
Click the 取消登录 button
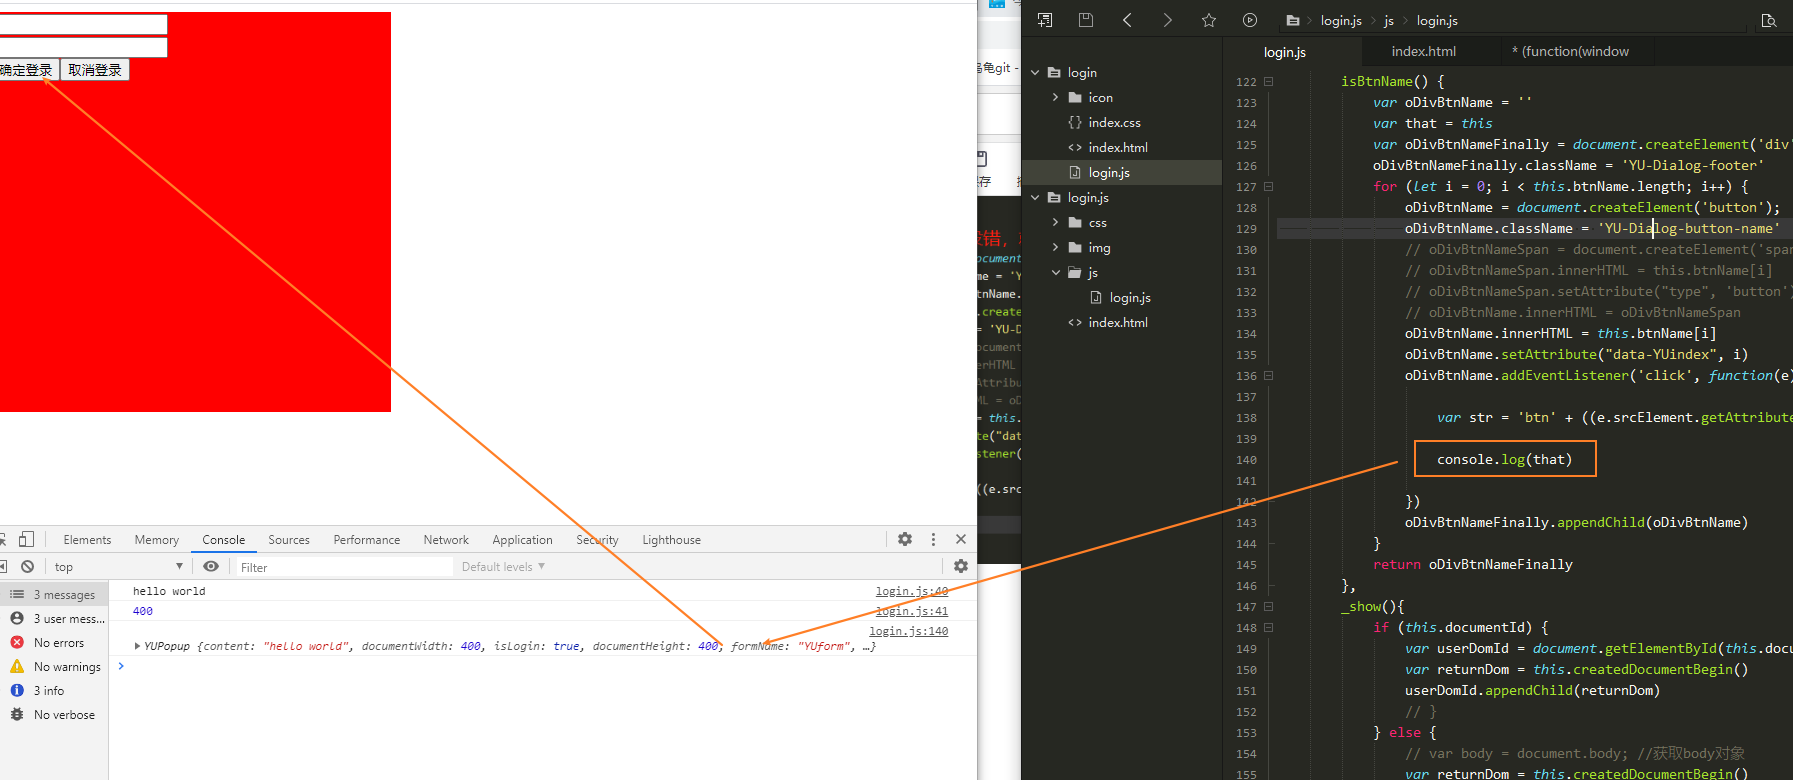[95, 70]
